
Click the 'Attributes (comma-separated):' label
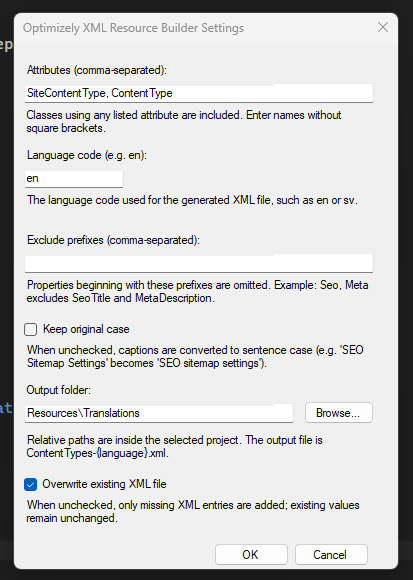click(97, 70)
